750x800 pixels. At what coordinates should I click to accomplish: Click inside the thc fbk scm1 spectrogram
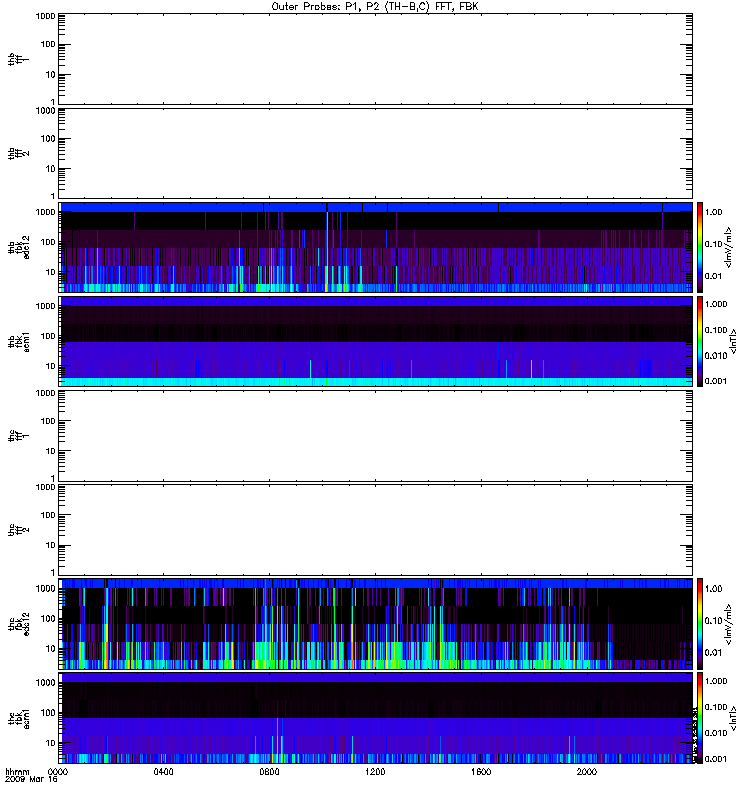(x=375, y=718)
